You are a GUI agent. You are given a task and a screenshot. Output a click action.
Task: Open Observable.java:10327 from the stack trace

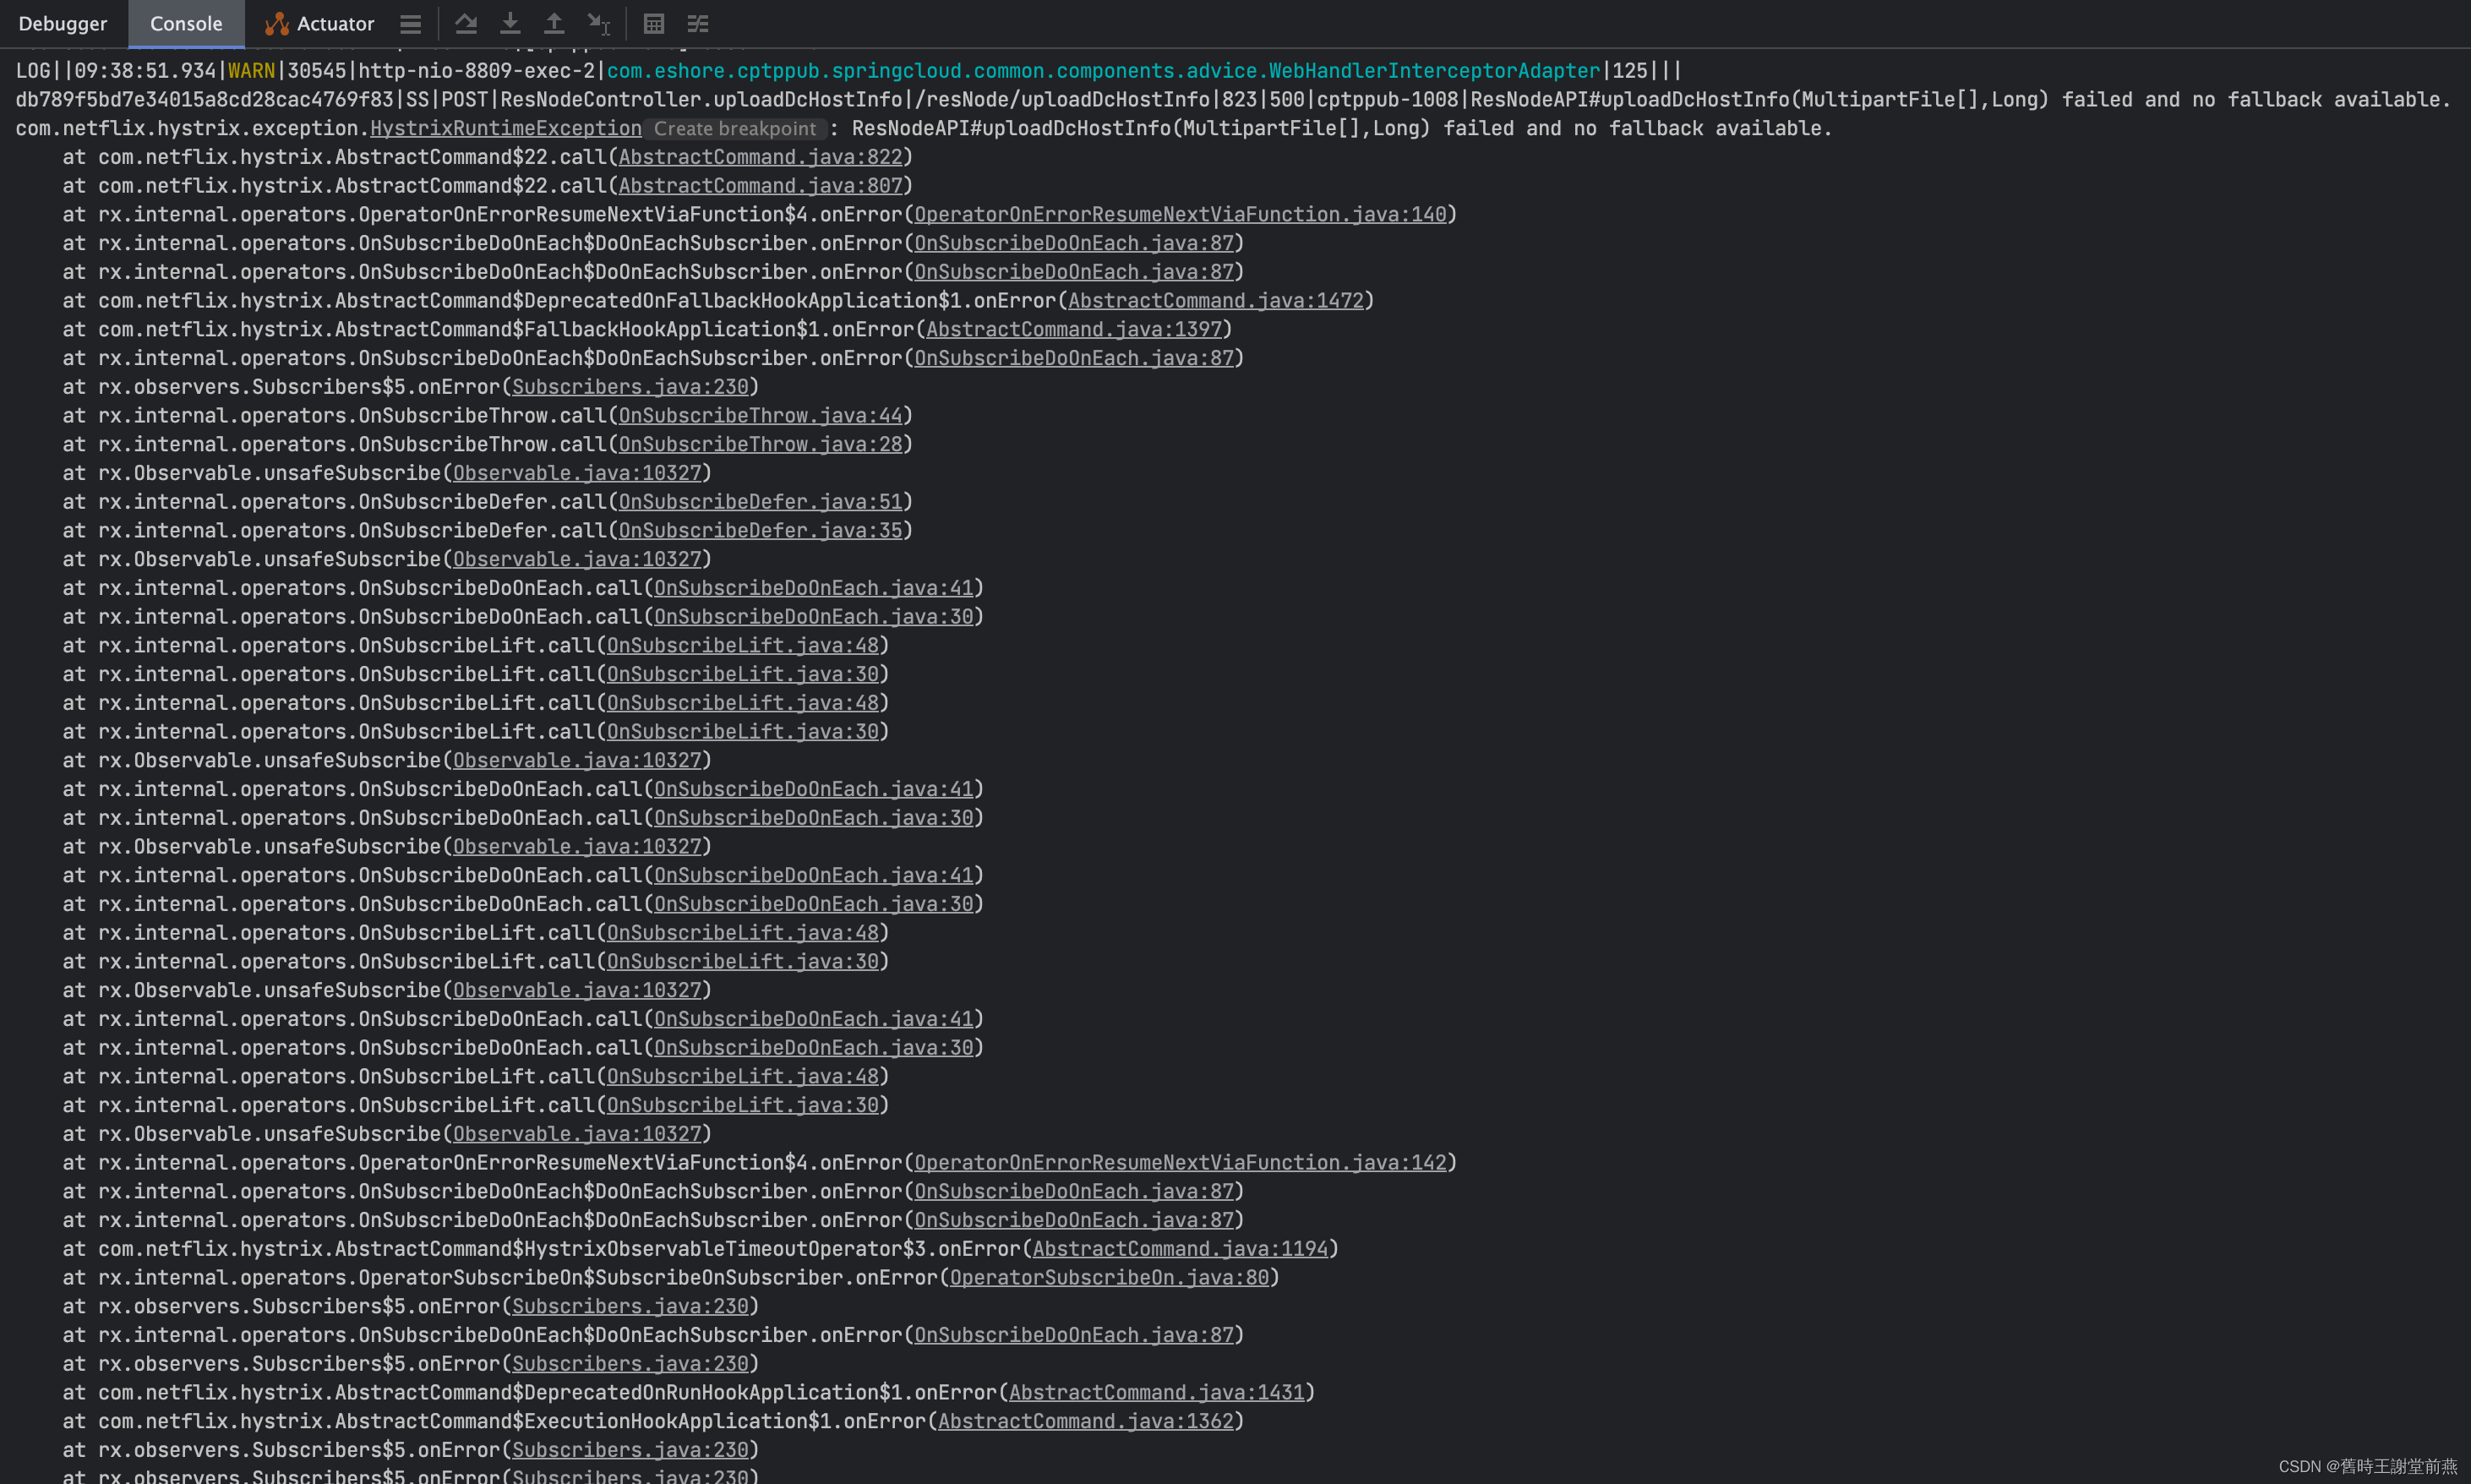[x=576, y=472]
